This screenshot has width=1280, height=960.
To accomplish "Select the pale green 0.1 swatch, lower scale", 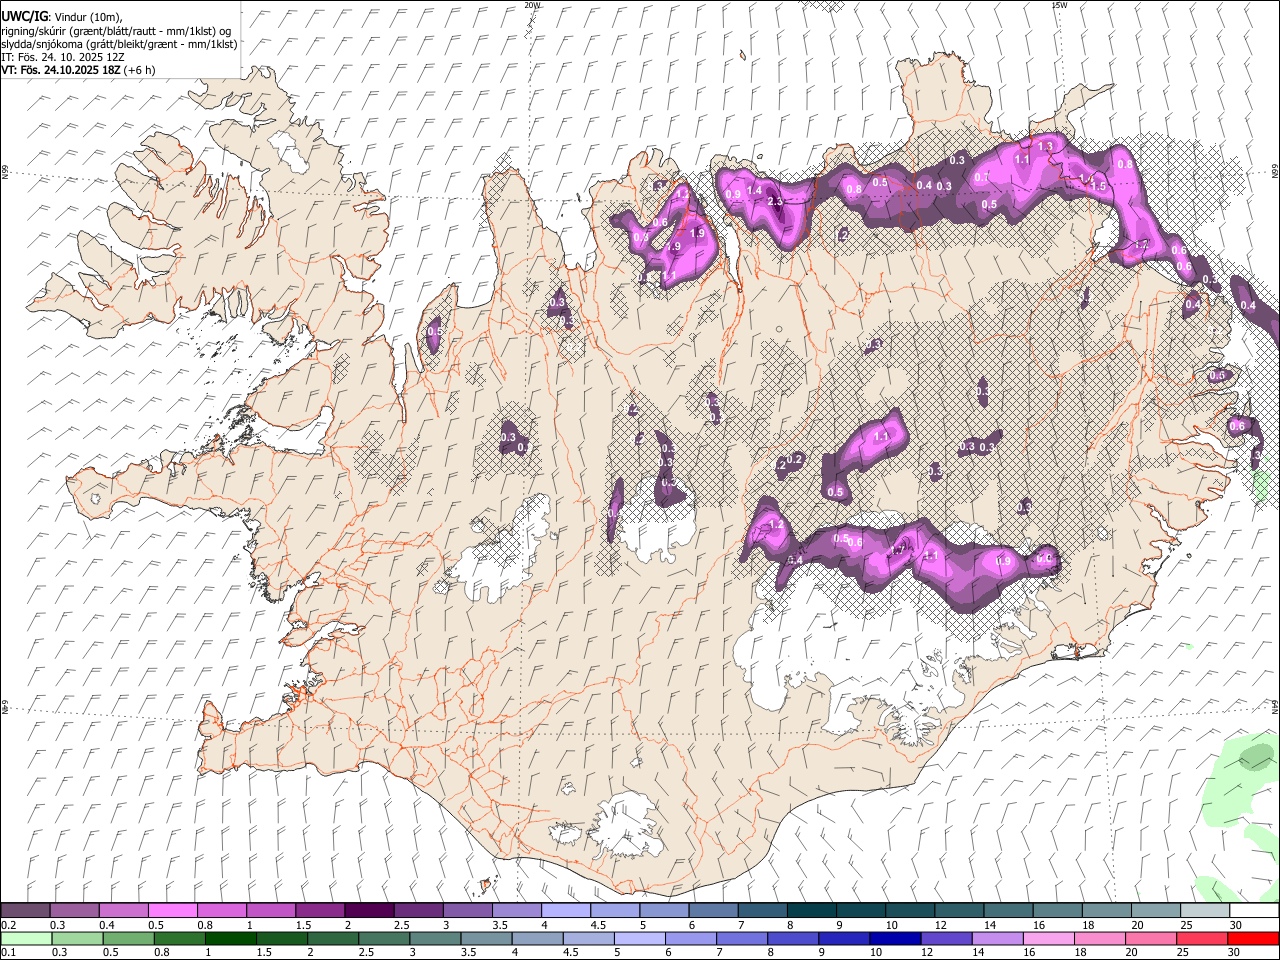I will click(25, 938).
